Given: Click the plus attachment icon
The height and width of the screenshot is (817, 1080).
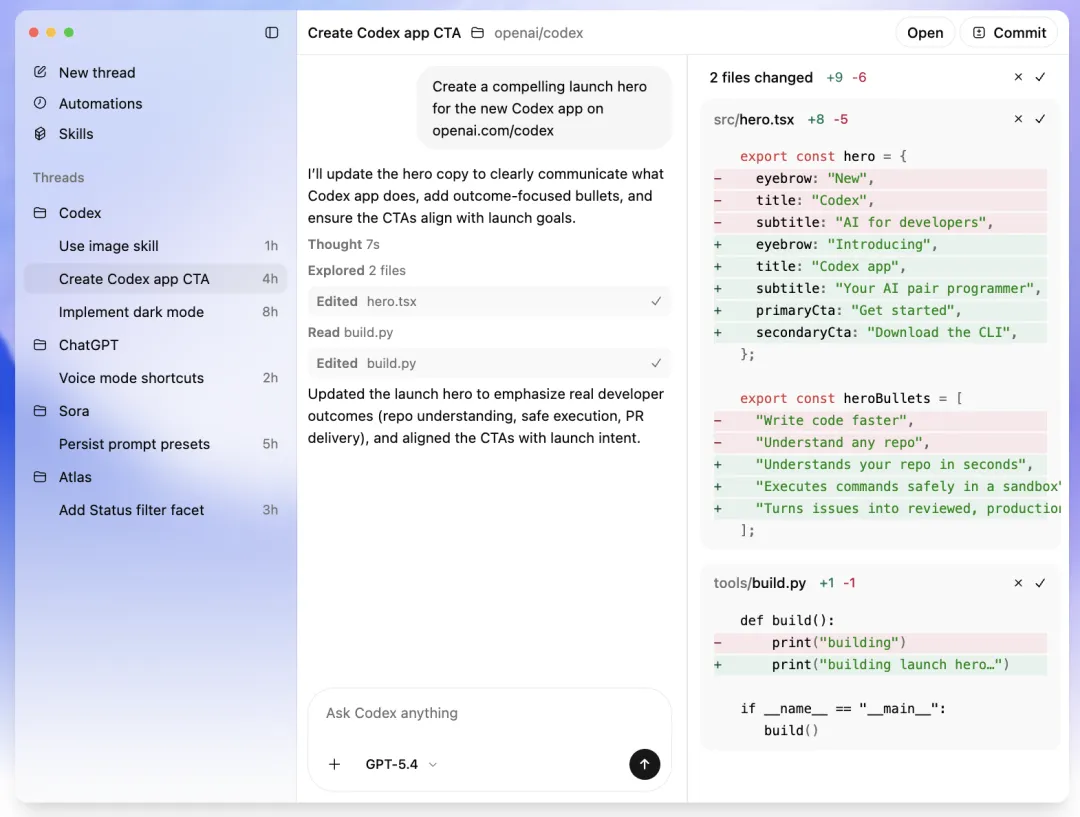Looking at the screenshot, I should click(x=334, y=764).
